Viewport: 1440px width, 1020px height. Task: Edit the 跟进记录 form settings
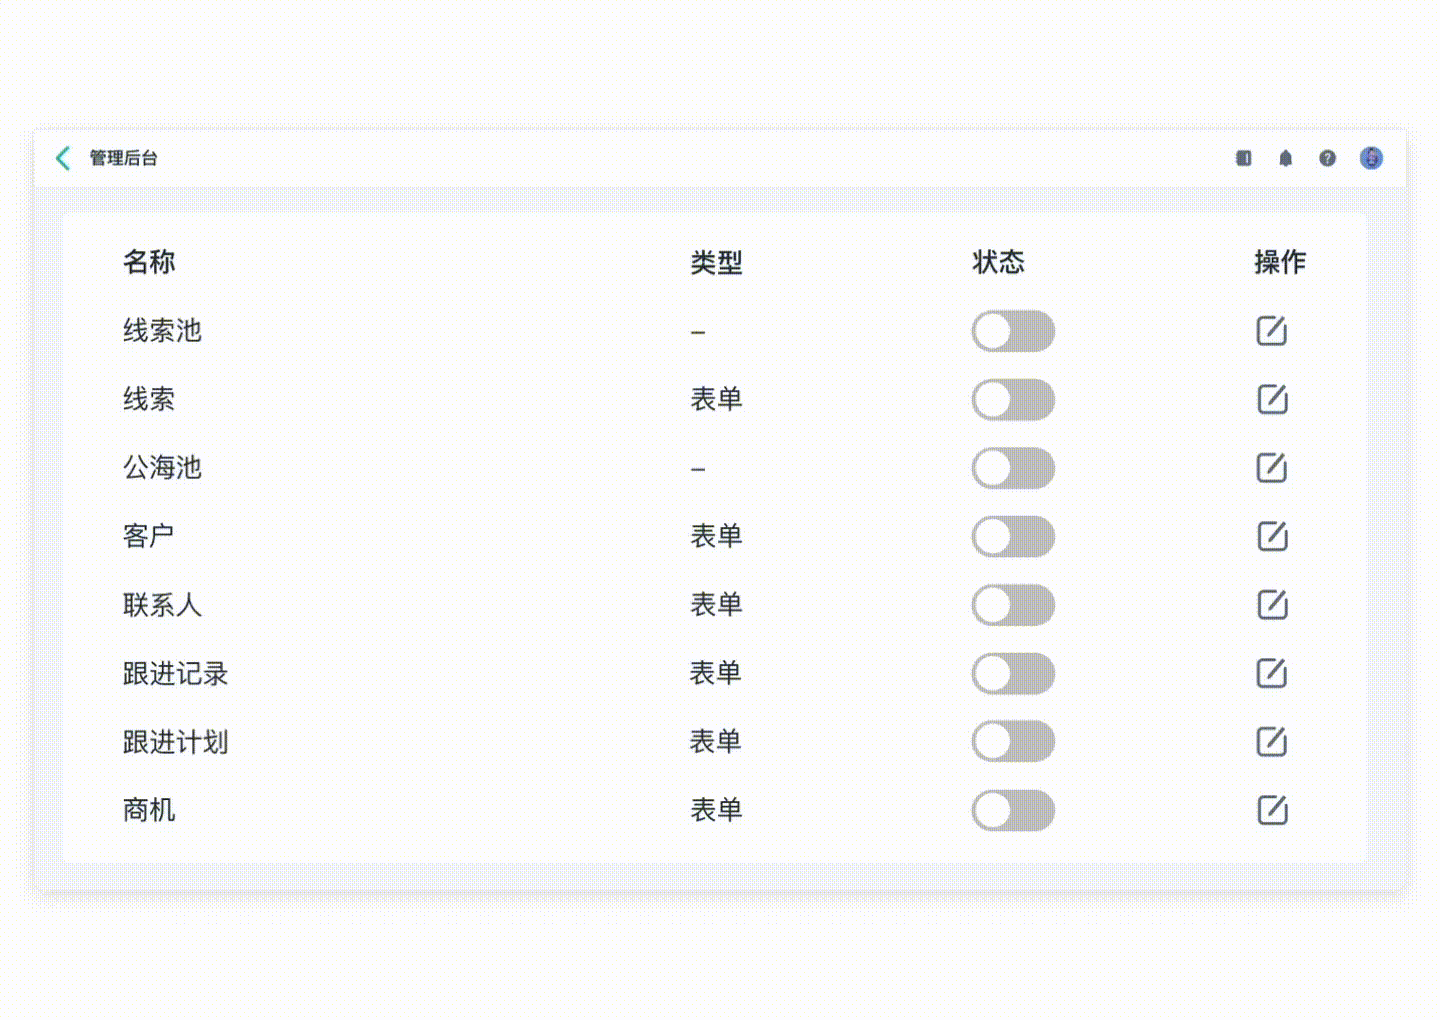(x=1270, y=673)
